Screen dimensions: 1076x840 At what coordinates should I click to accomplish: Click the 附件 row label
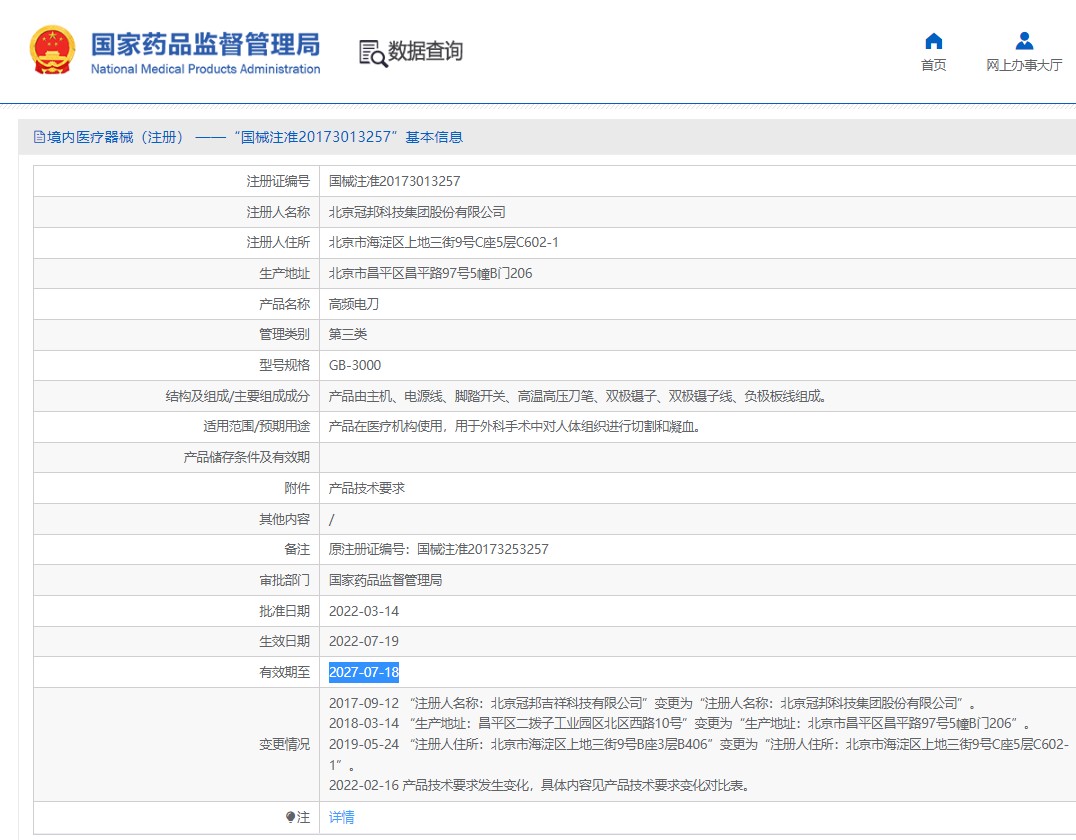pyautogui.click(x=297, y=488)
